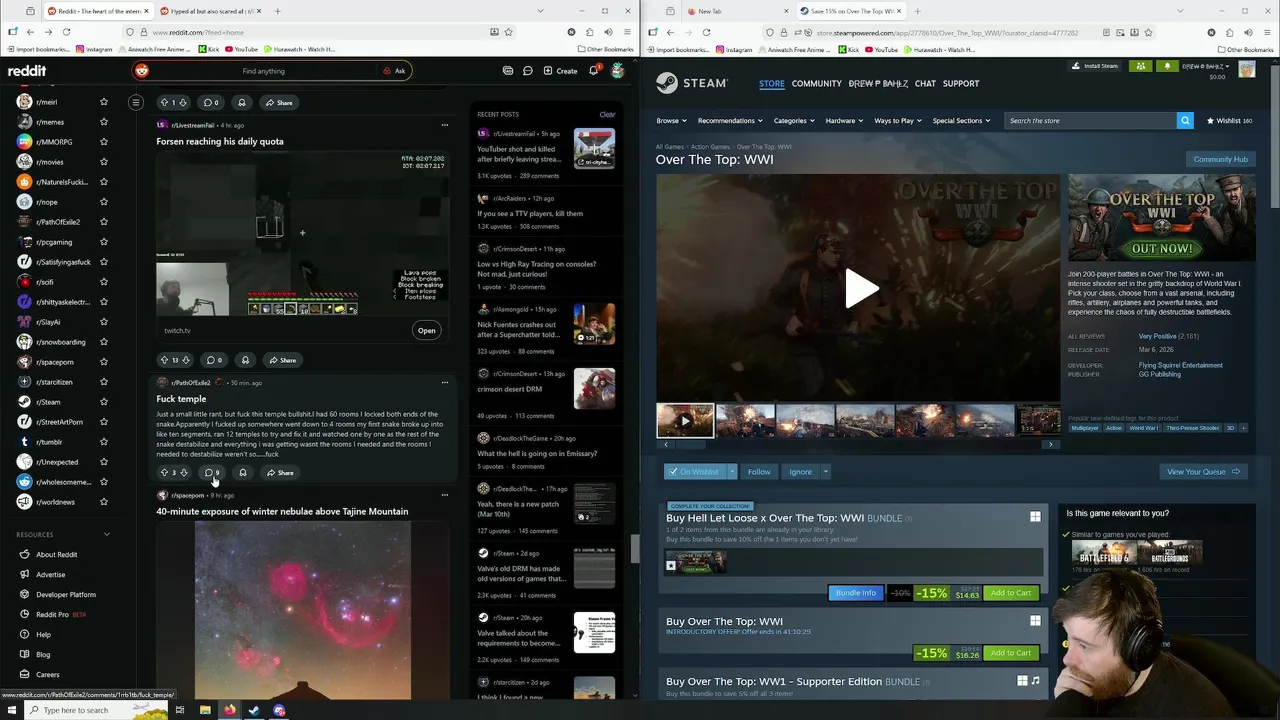Favorite r/Steam with star toggle
Viewport: 1280px width, 720px height.
pos(103,402)
